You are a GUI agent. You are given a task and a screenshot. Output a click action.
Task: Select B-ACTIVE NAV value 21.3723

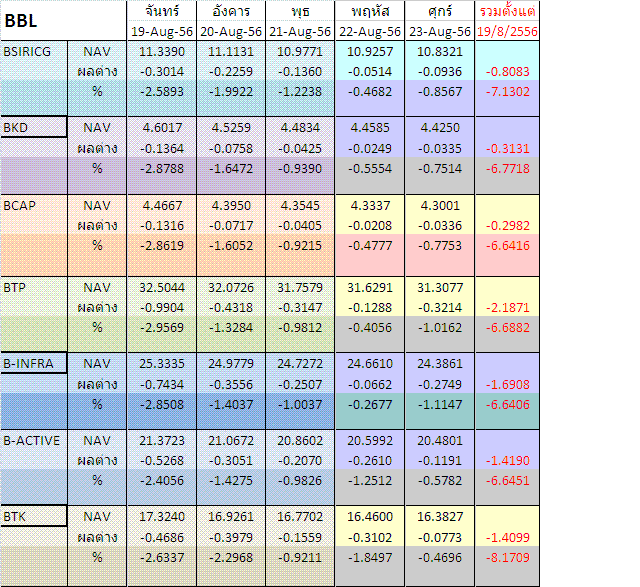click(162, 440)
